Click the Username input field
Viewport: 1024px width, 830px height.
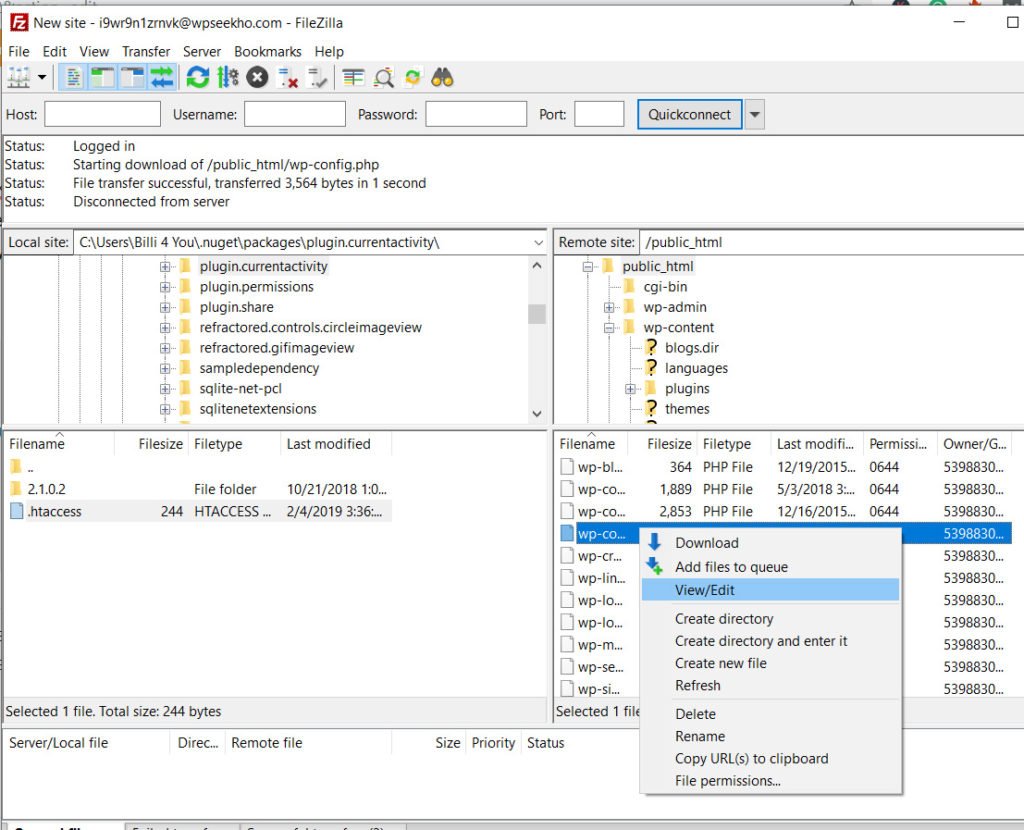(295, 114)
